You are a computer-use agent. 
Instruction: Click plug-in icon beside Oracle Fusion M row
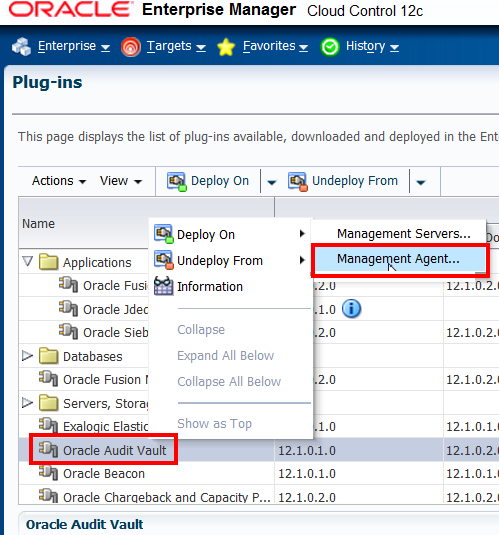[x=48, y=379]
